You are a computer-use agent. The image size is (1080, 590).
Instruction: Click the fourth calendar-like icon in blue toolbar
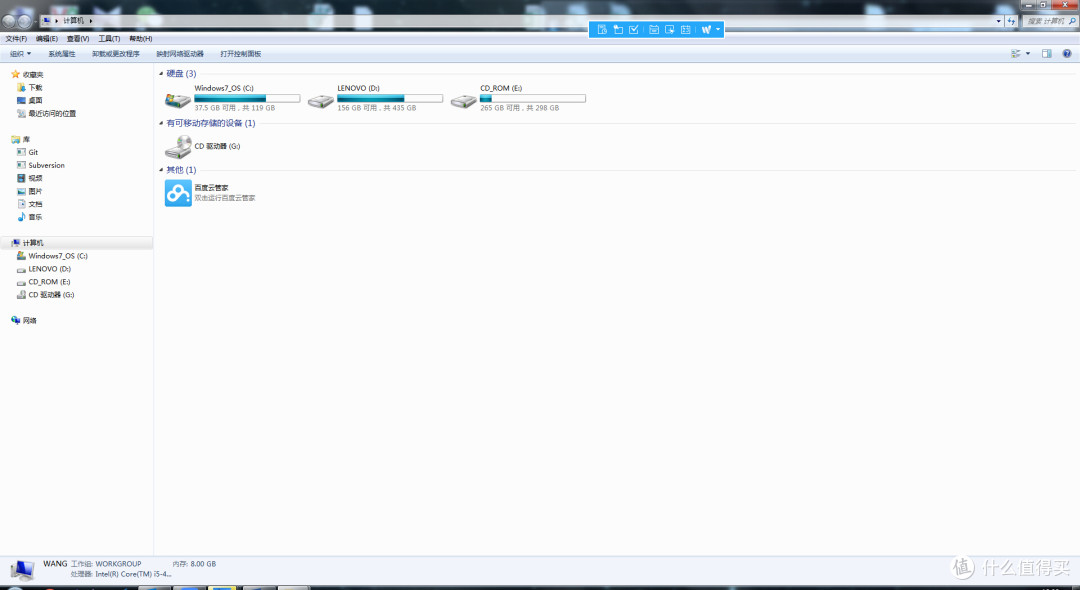click(654, 30)
